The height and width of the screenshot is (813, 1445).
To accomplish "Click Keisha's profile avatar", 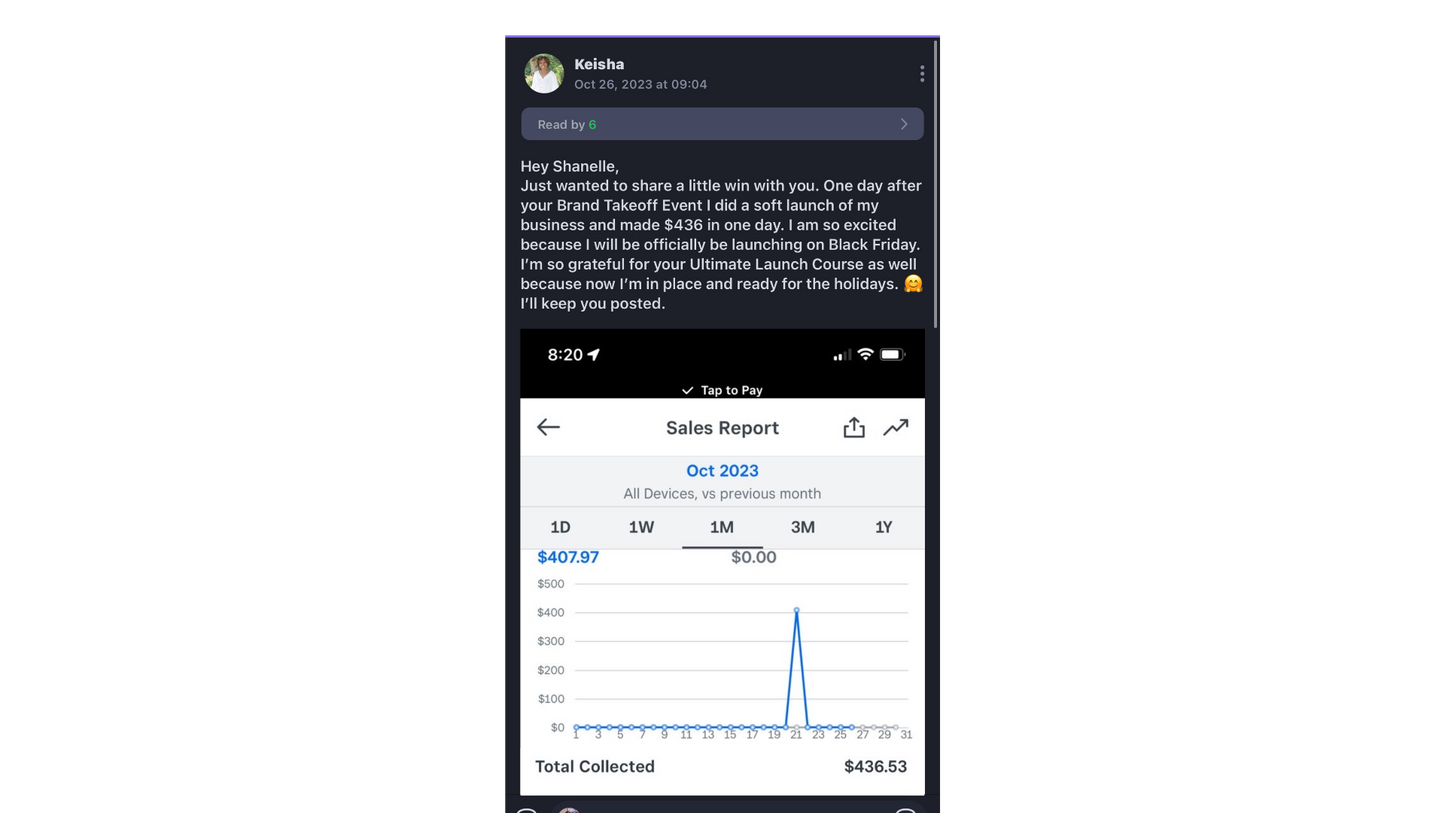I will coord(544,74).
